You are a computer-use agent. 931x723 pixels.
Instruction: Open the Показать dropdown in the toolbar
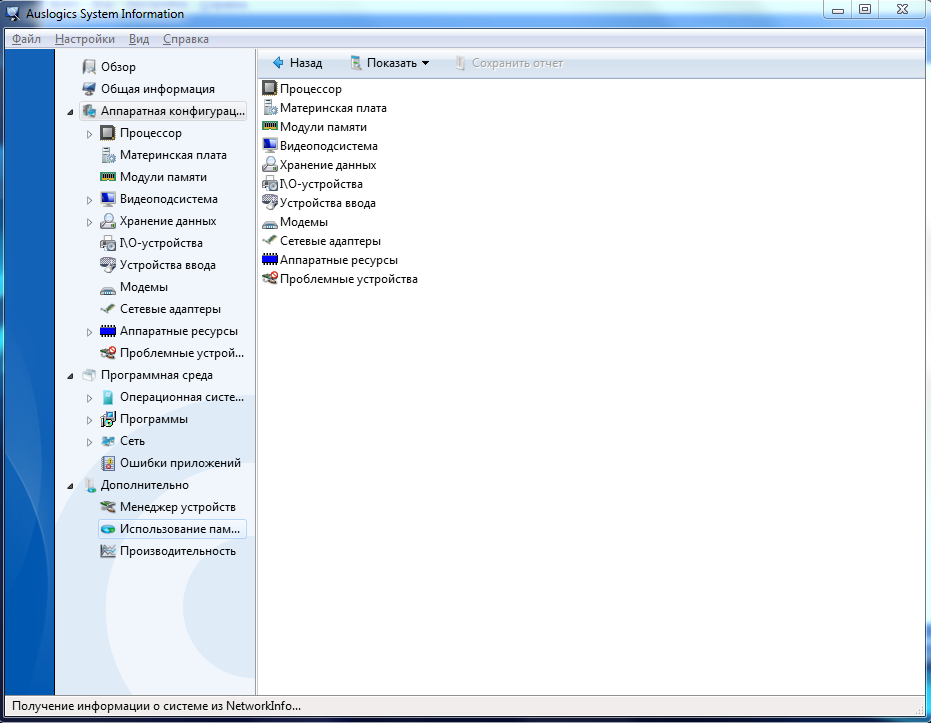(390, 63)
